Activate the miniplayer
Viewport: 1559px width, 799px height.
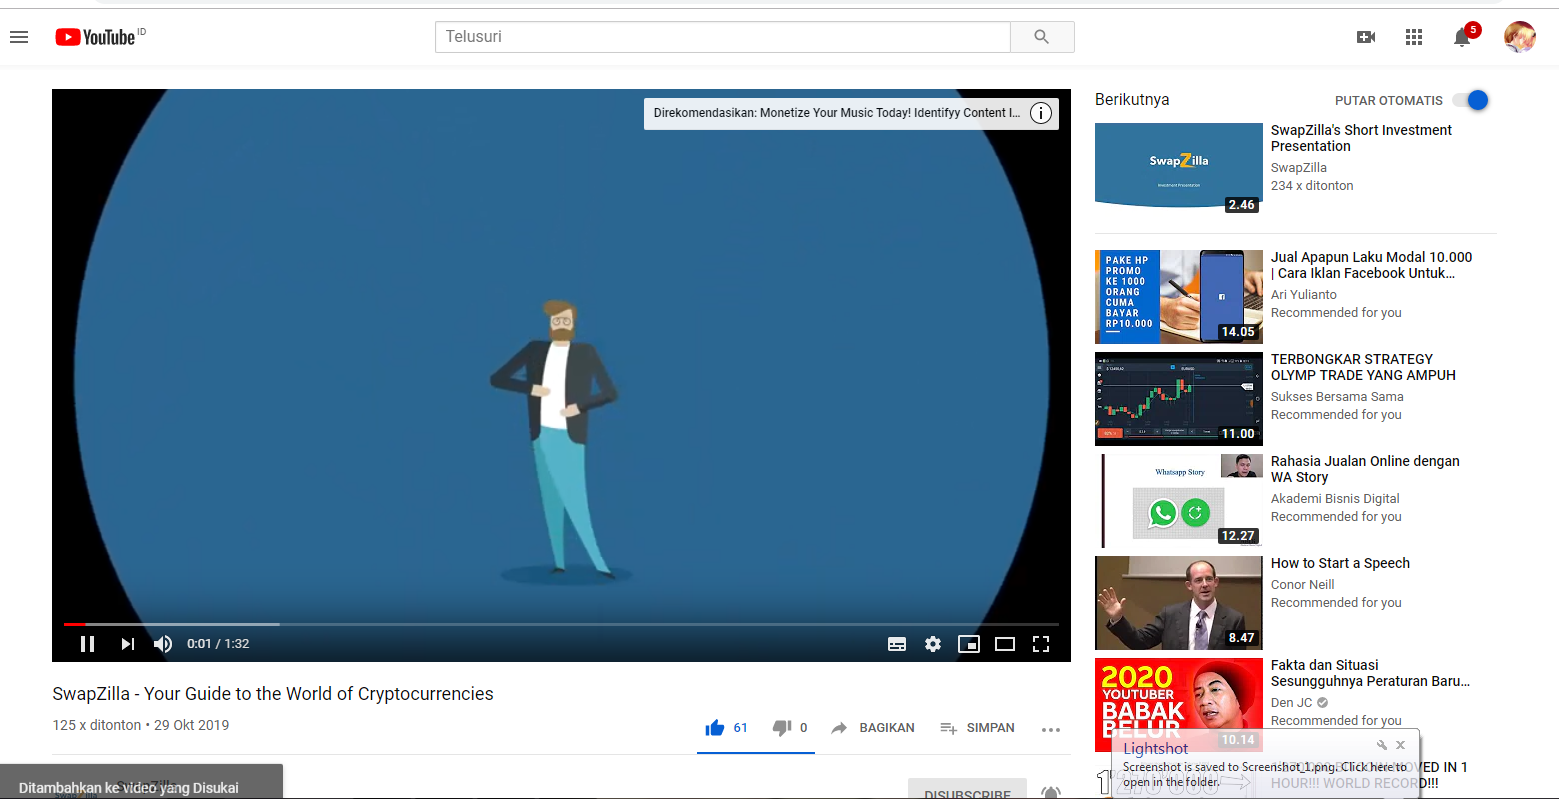click(969, 644)
